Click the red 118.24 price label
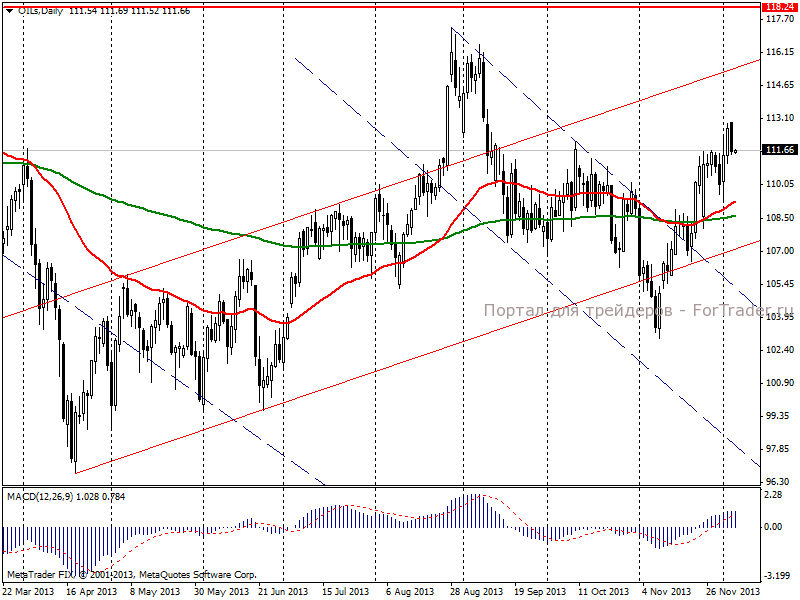 (x=780, y=7)
